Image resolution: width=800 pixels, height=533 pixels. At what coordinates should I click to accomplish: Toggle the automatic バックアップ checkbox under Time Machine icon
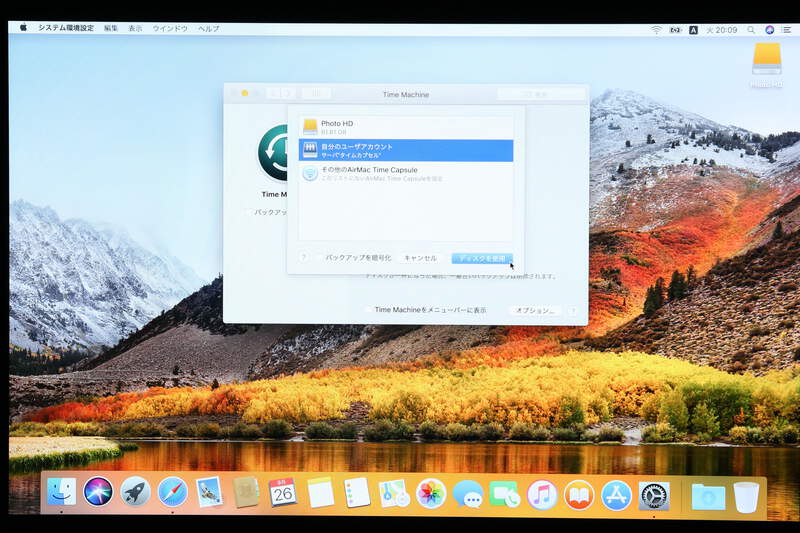click(248, 212)
